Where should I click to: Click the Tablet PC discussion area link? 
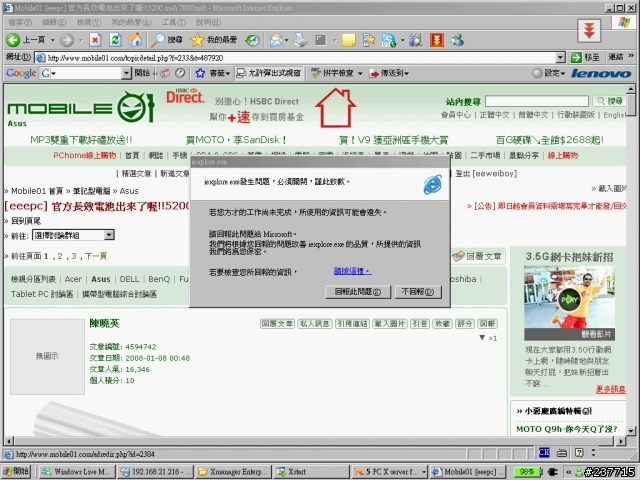point(42,294)
